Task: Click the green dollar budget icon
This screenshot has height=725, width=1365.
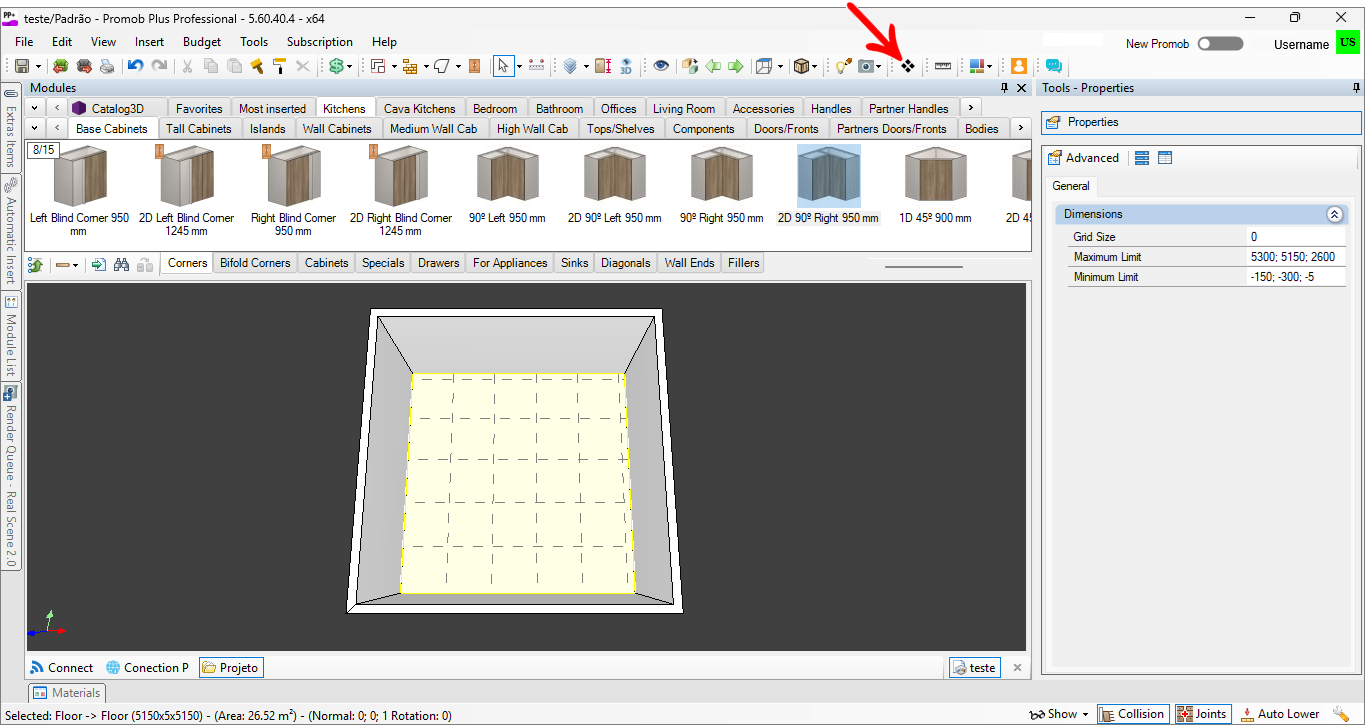Action: point(338,66)
